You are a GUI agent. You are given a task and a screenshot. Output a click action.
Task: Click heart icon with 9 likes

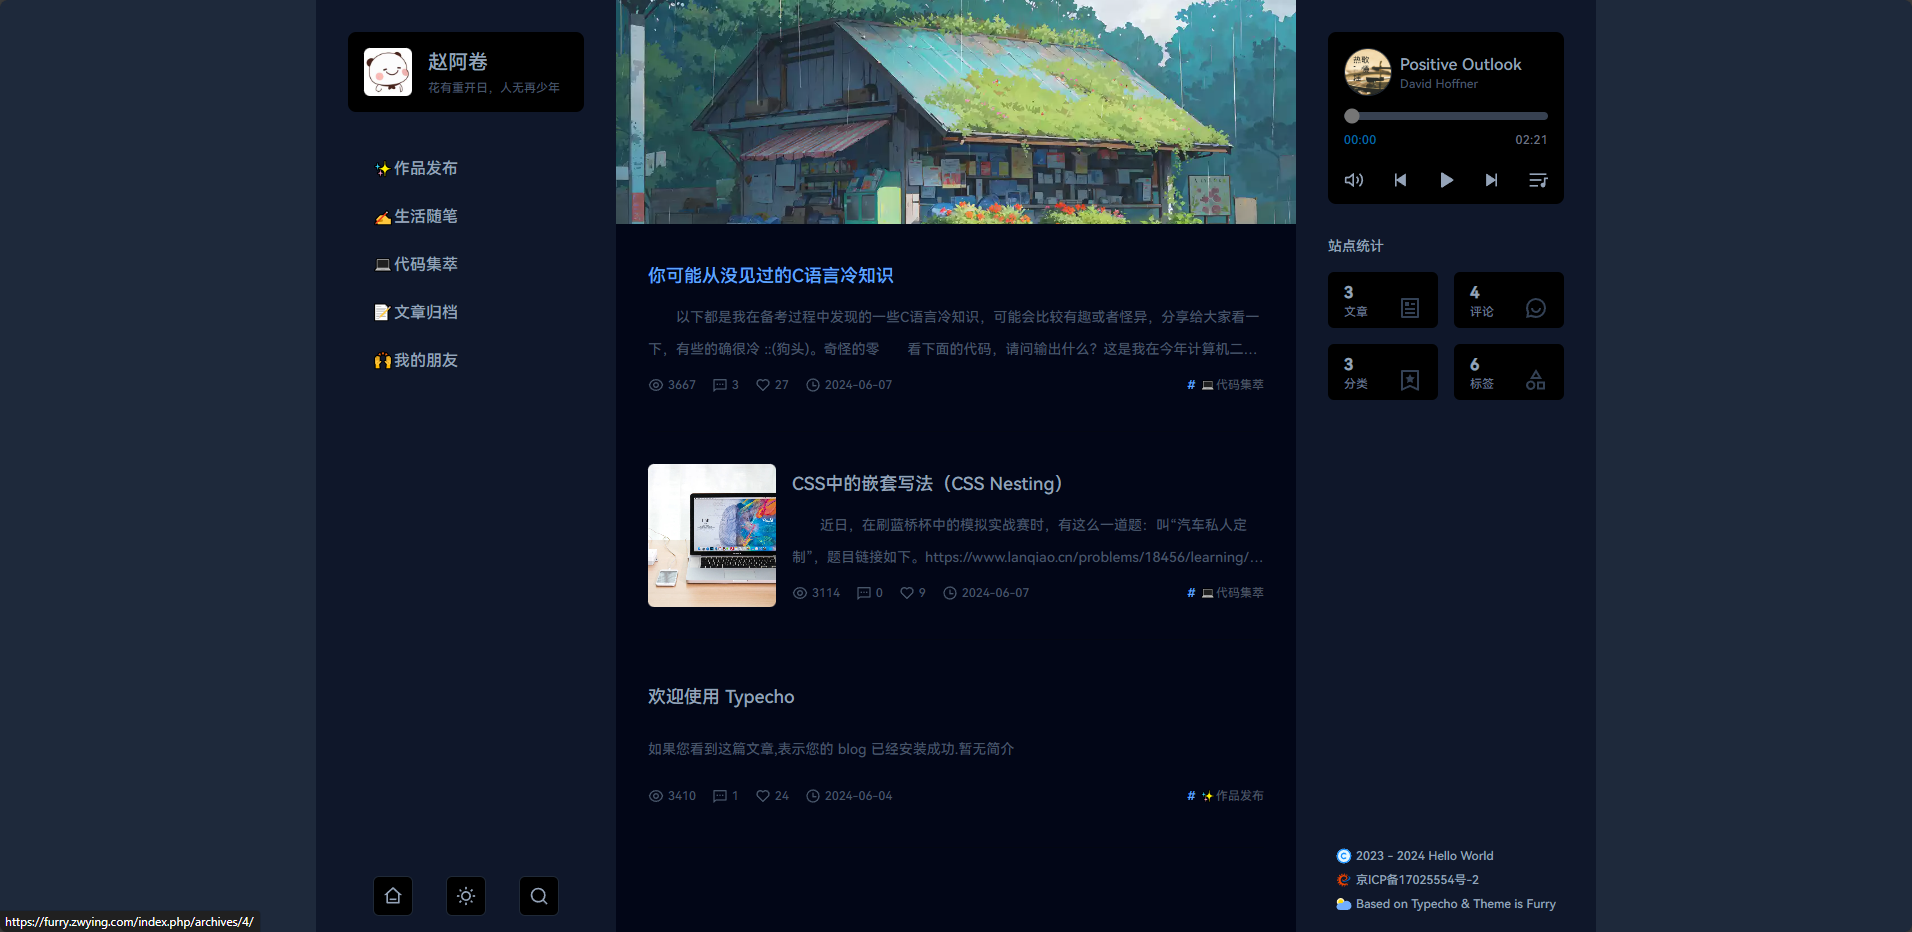pos(907,593)
